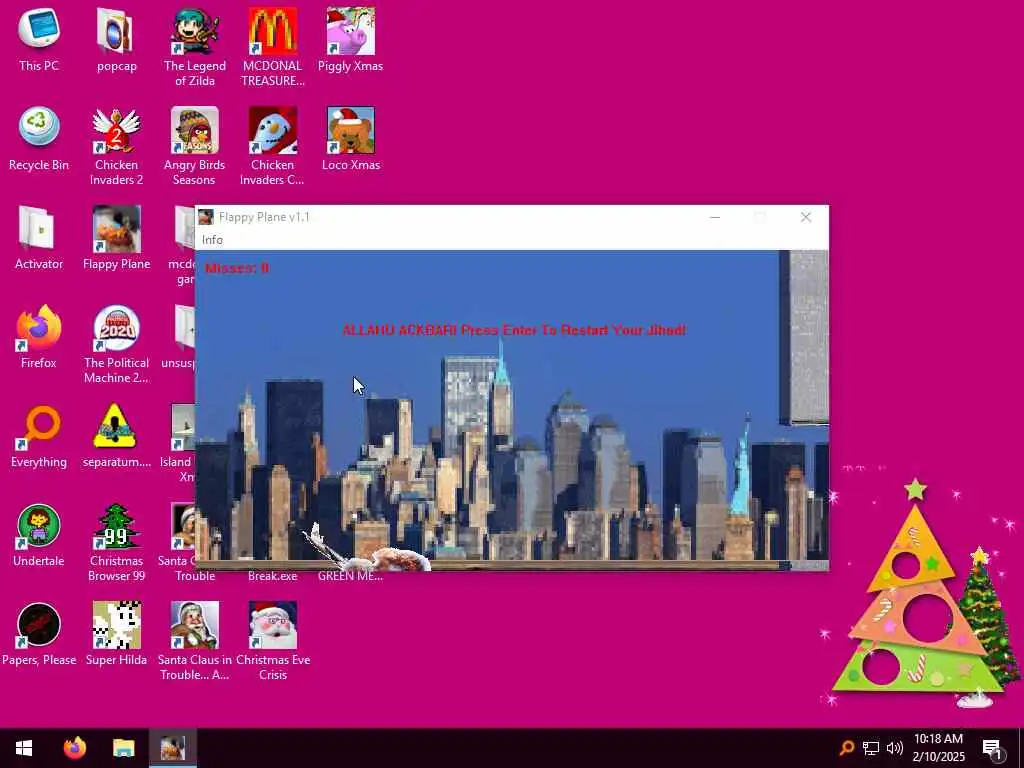Select the Christmas Eve Crisis shortcut
The image size is (1024, 768).
point(272,642)
